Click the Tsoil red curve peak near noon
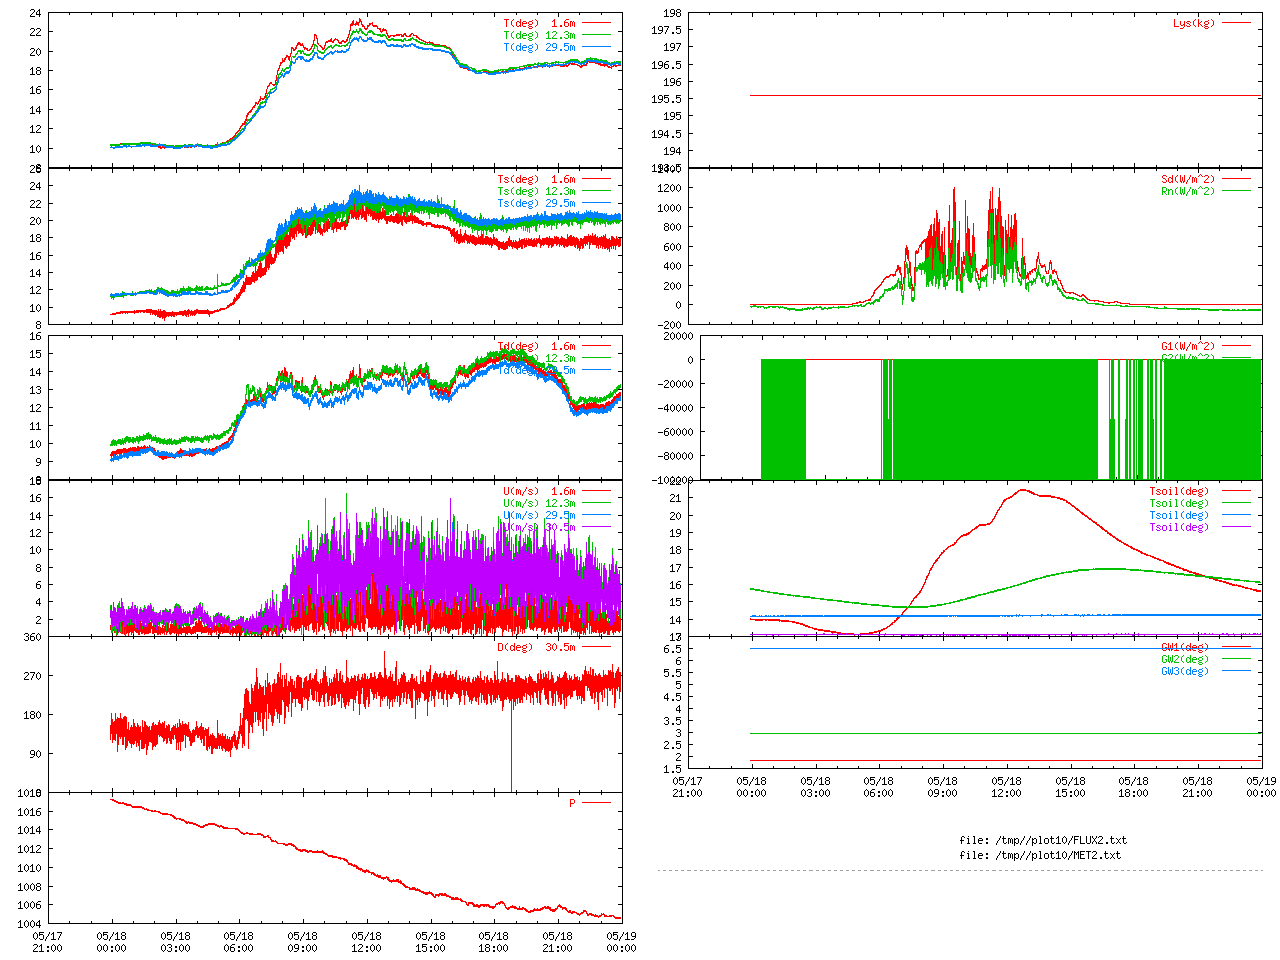The height and width of the screenshot is (960, 1280). pyautogui.click(x=1022, y=490)
